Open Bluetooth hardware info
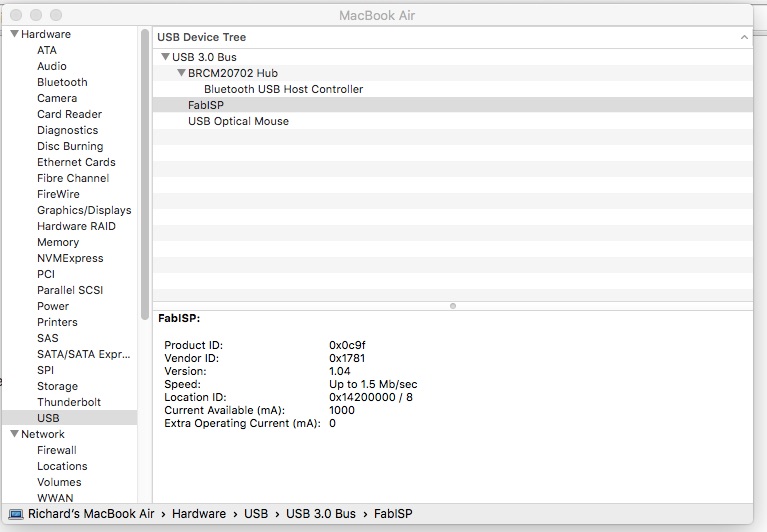The width and height of the screenshot is (767, 532). click(x=62, y=82)
